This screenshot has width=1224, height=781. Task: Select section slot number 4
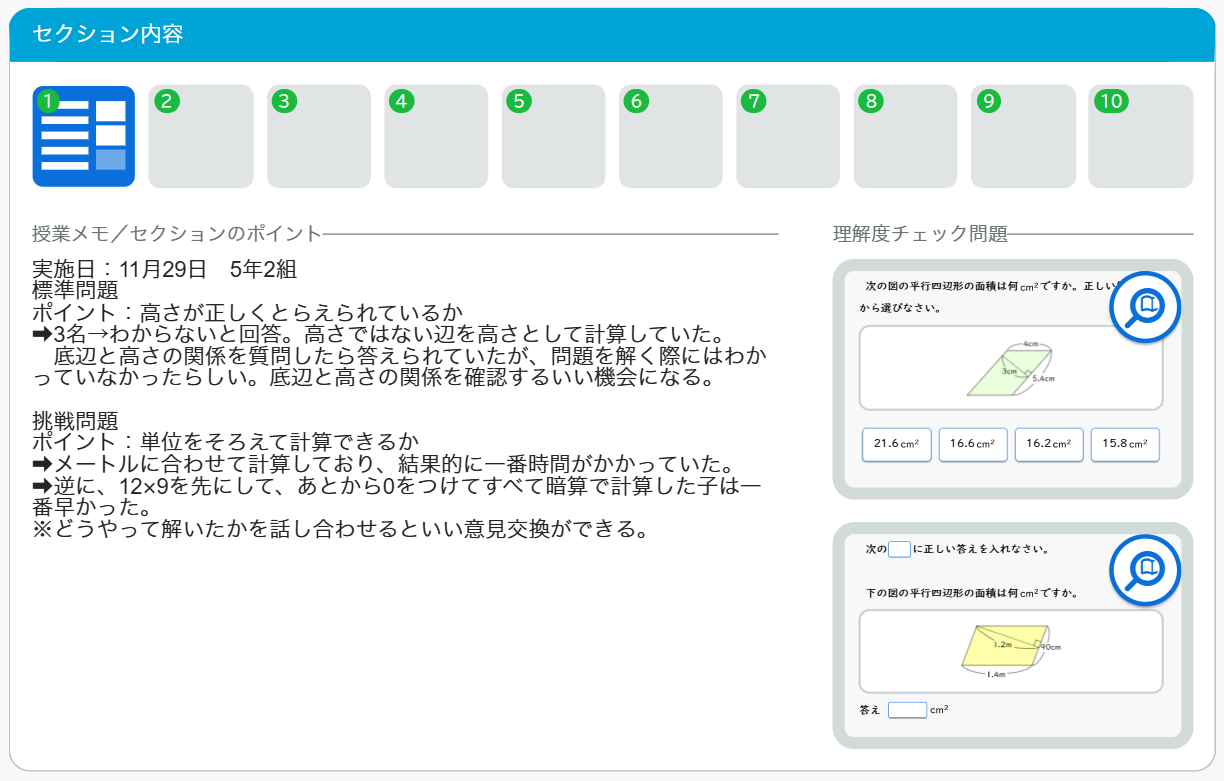point(436,136)
